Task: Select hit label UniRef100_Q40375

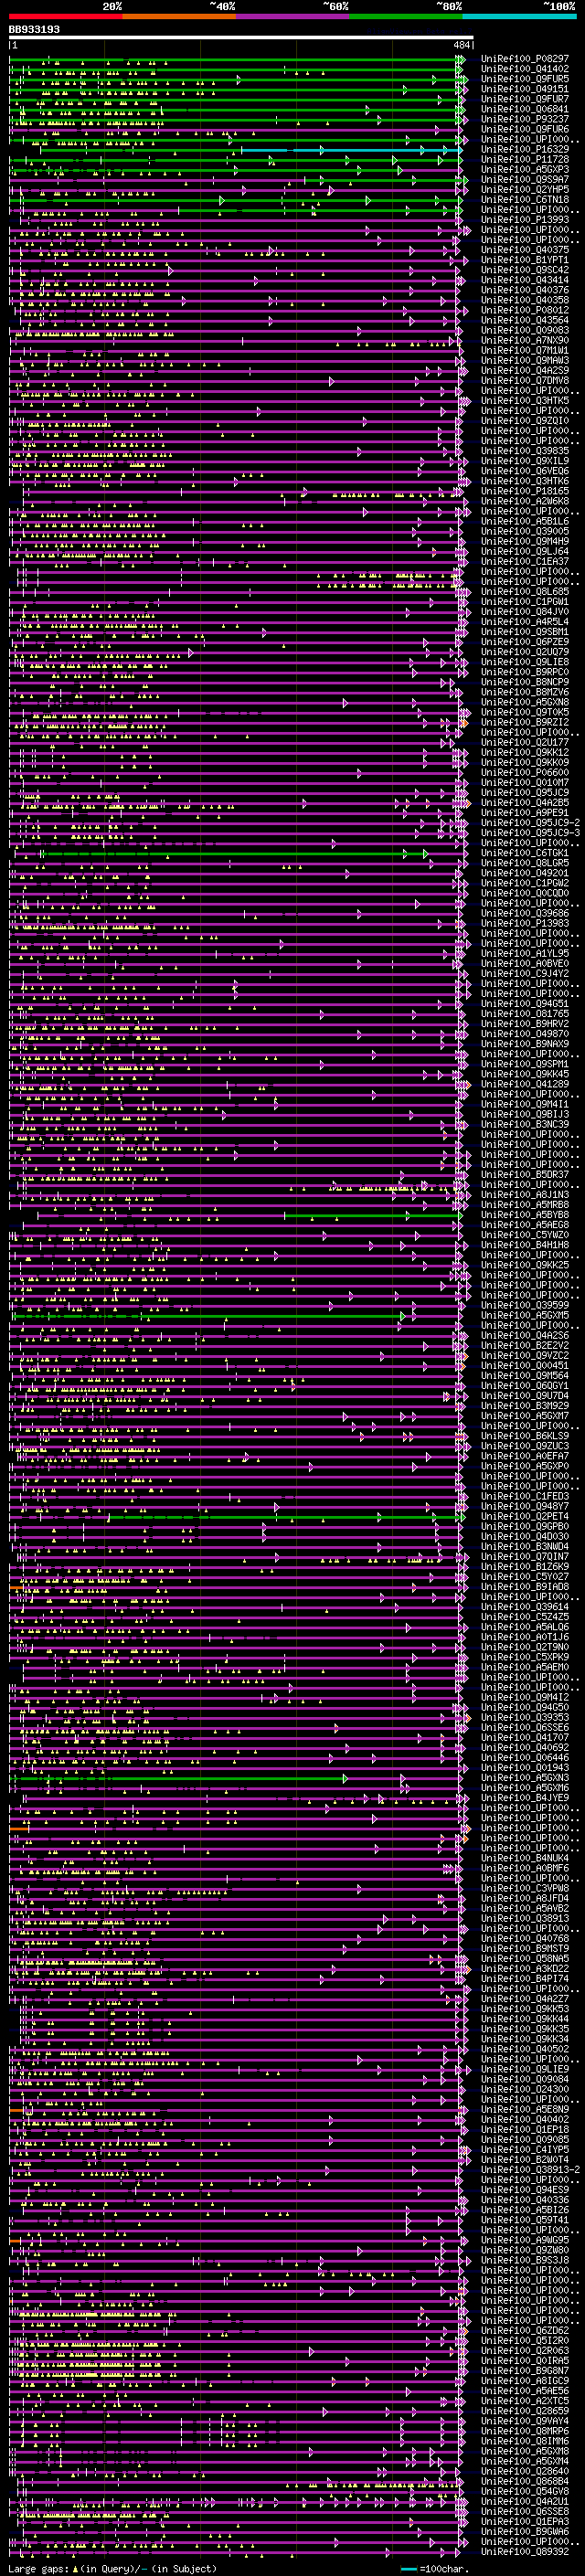Action: (x=525, y=250)
